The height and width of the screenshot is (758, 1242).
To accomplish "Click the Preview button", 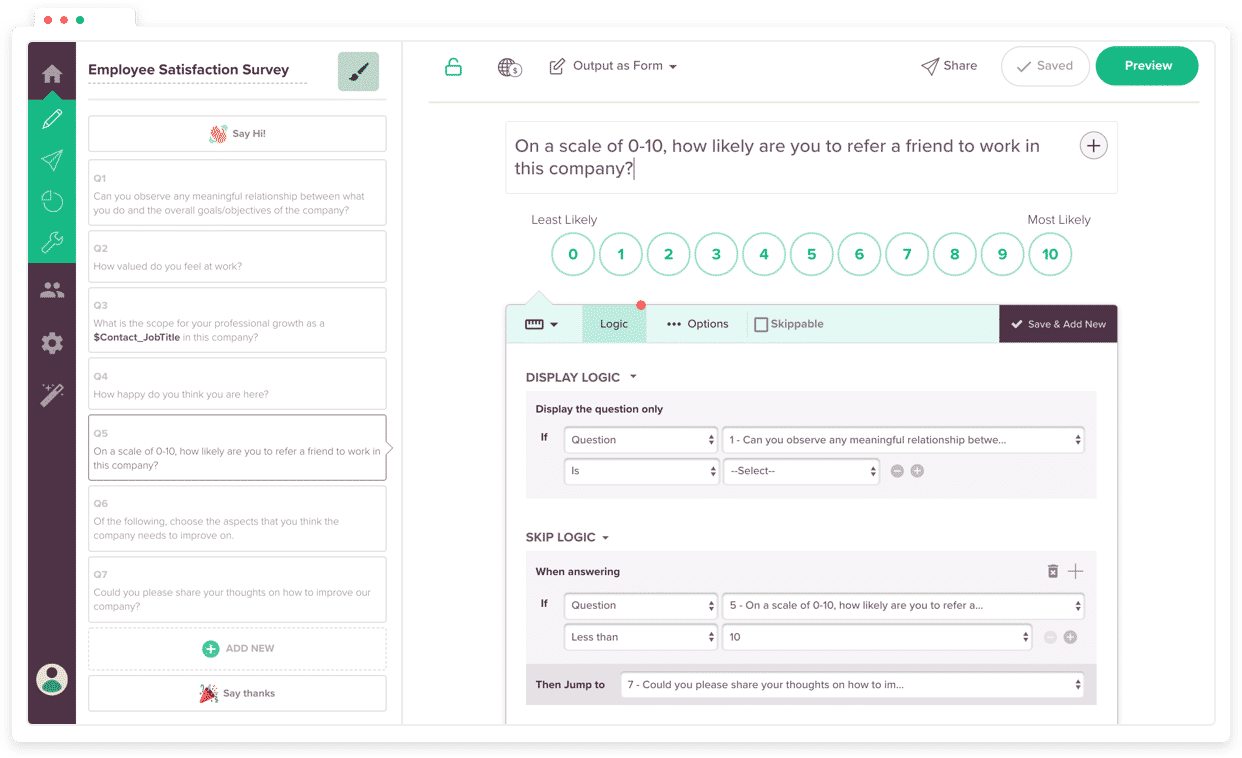I will click(1147, 66).
